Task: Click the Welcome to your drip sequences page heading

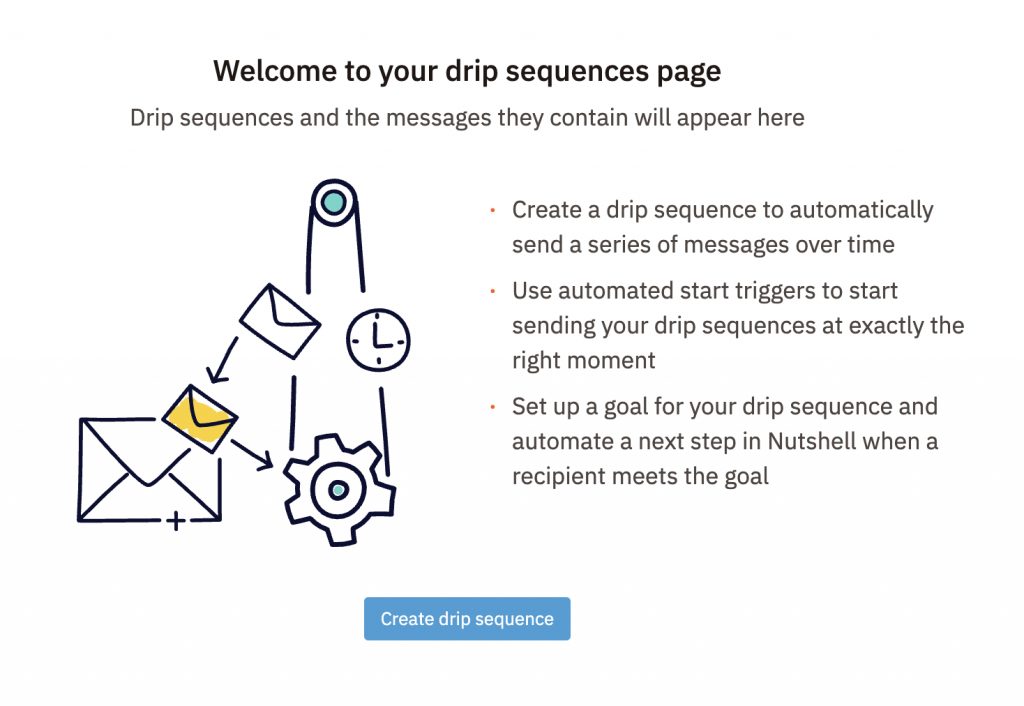Action: click(467, 71)
